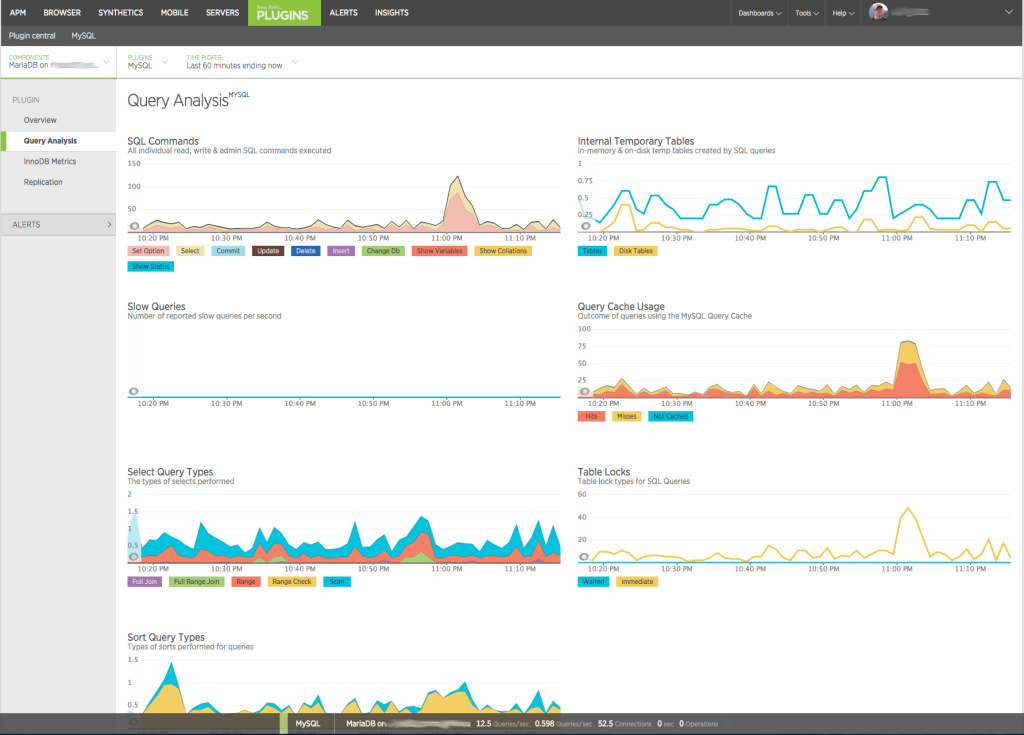
Task: Toggle the Insert legend series
Action: (341, 251)
